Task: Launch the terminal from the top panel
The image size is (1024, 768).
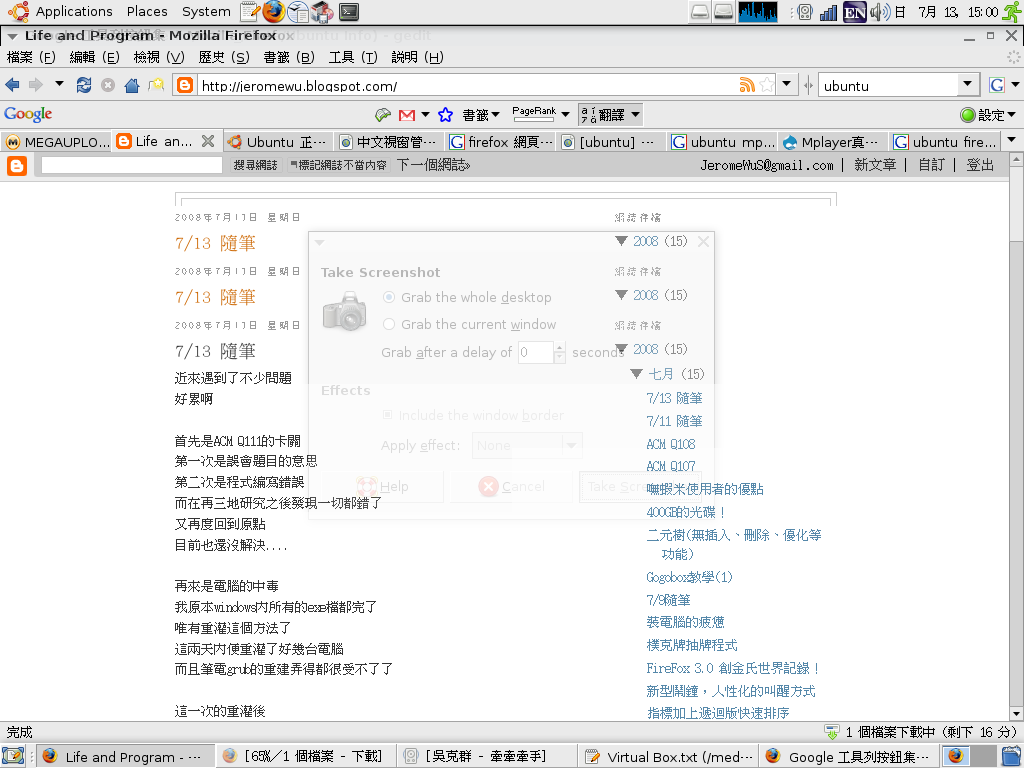Action: point(348,12)
